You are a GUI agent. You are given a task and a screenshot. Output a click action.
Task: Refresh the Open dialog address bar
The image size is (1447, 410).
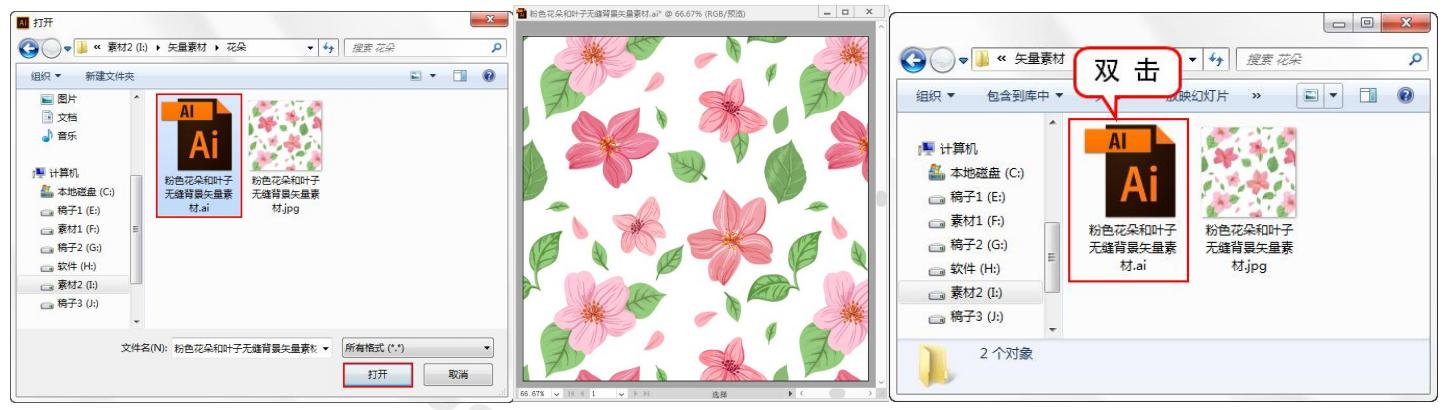tap(328, 47)
